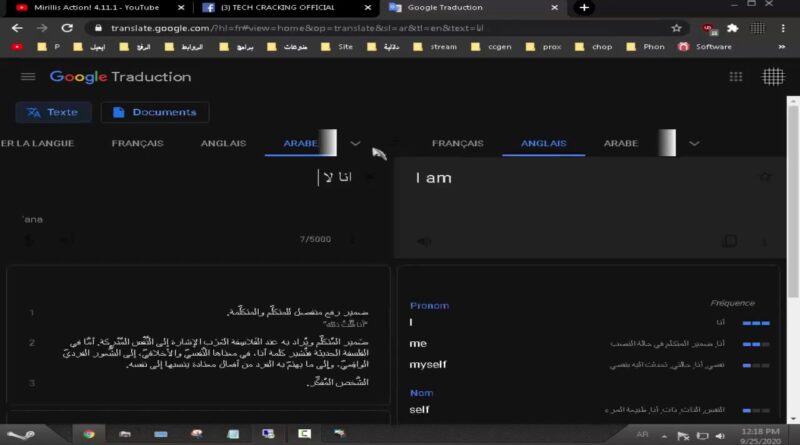The width and height of the screenshot is (800, 445).
Task: Open a new browser tab
Action: pyautogui.click(x=584, y=7)
